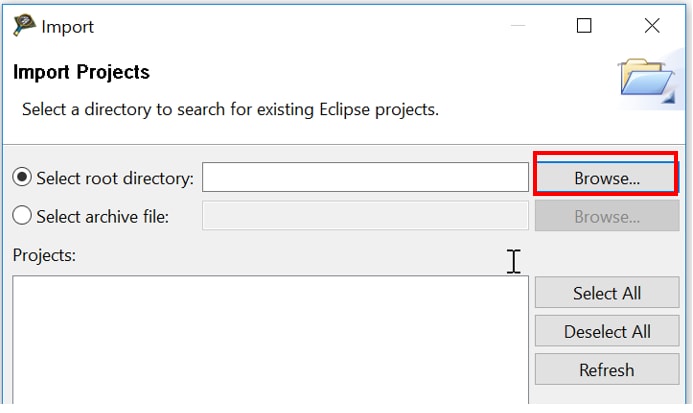Click the Projects: label above the list
Screen dimensions: 693x413
click(44, 255)
